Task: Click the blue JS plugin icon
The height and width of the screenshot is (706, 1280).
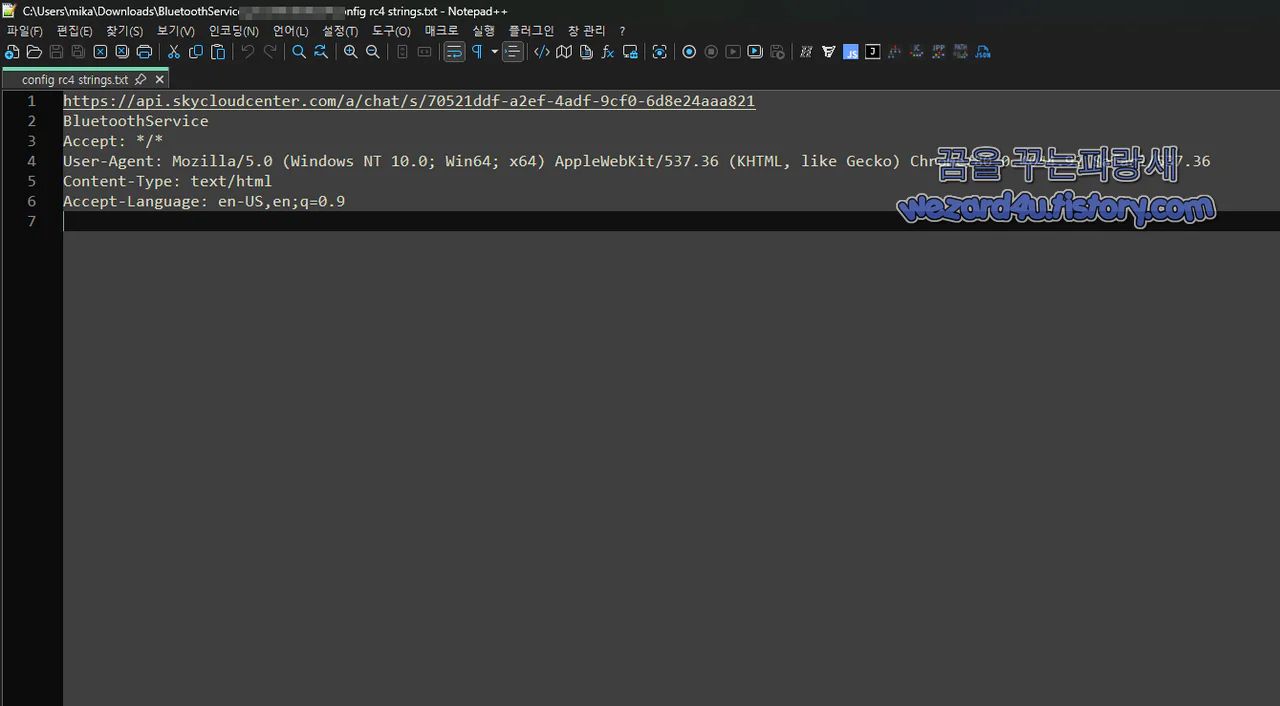Action: [851, 52]
